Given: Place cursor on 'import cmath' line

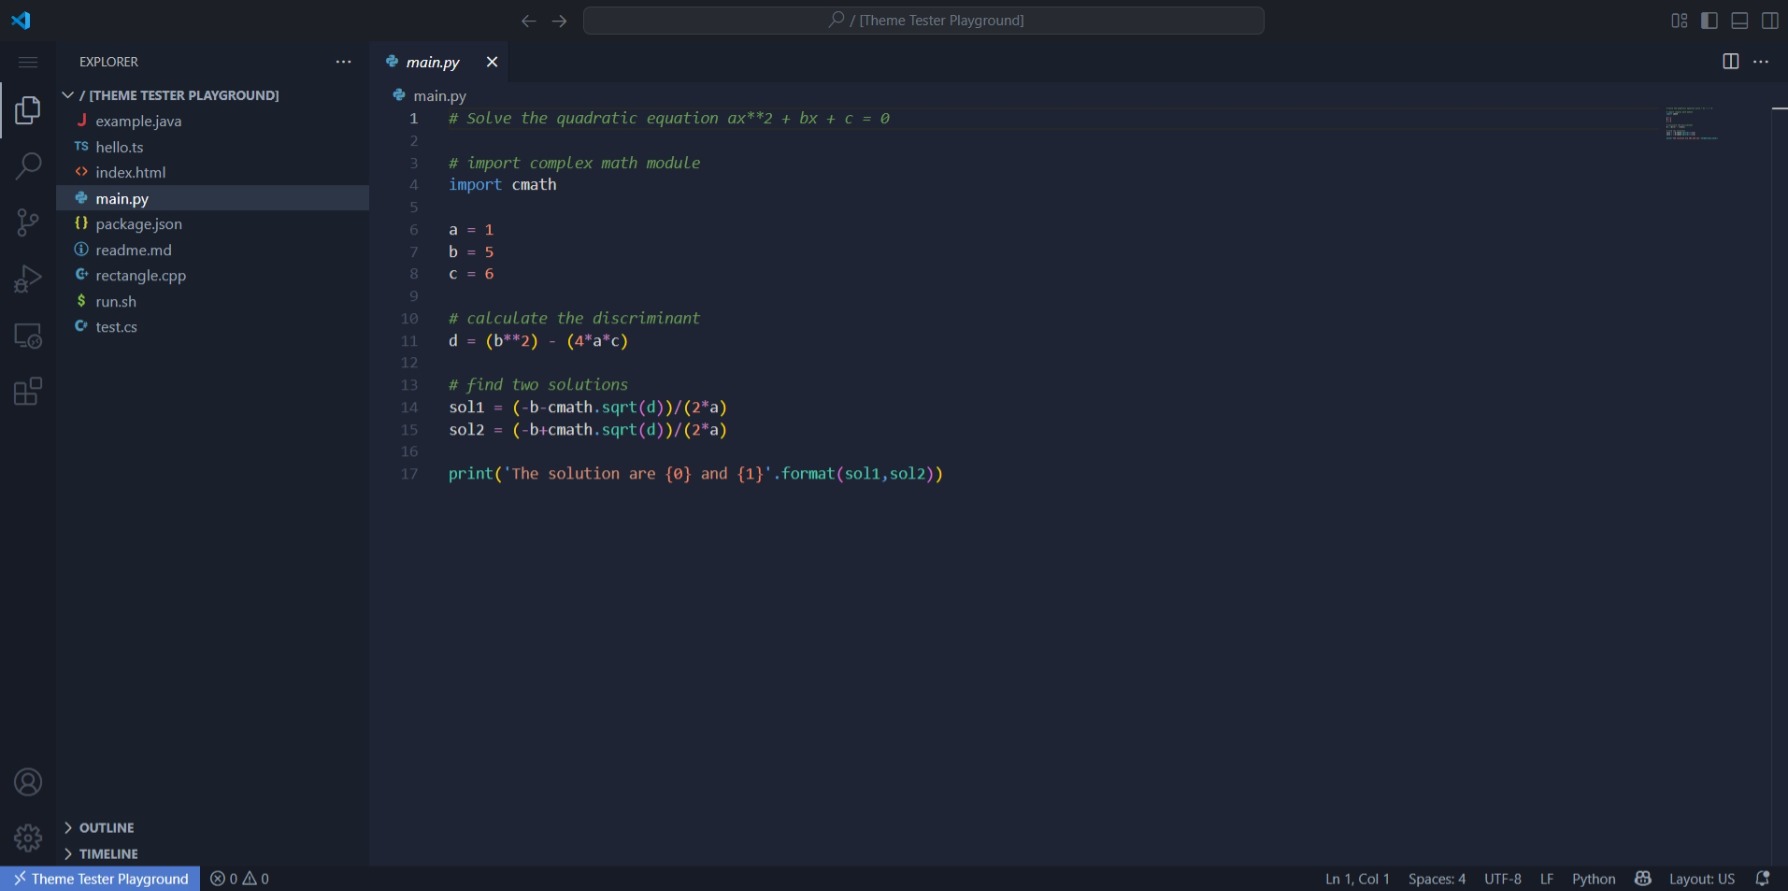Looking at the screenshot, I should click(x=502, y=185).
